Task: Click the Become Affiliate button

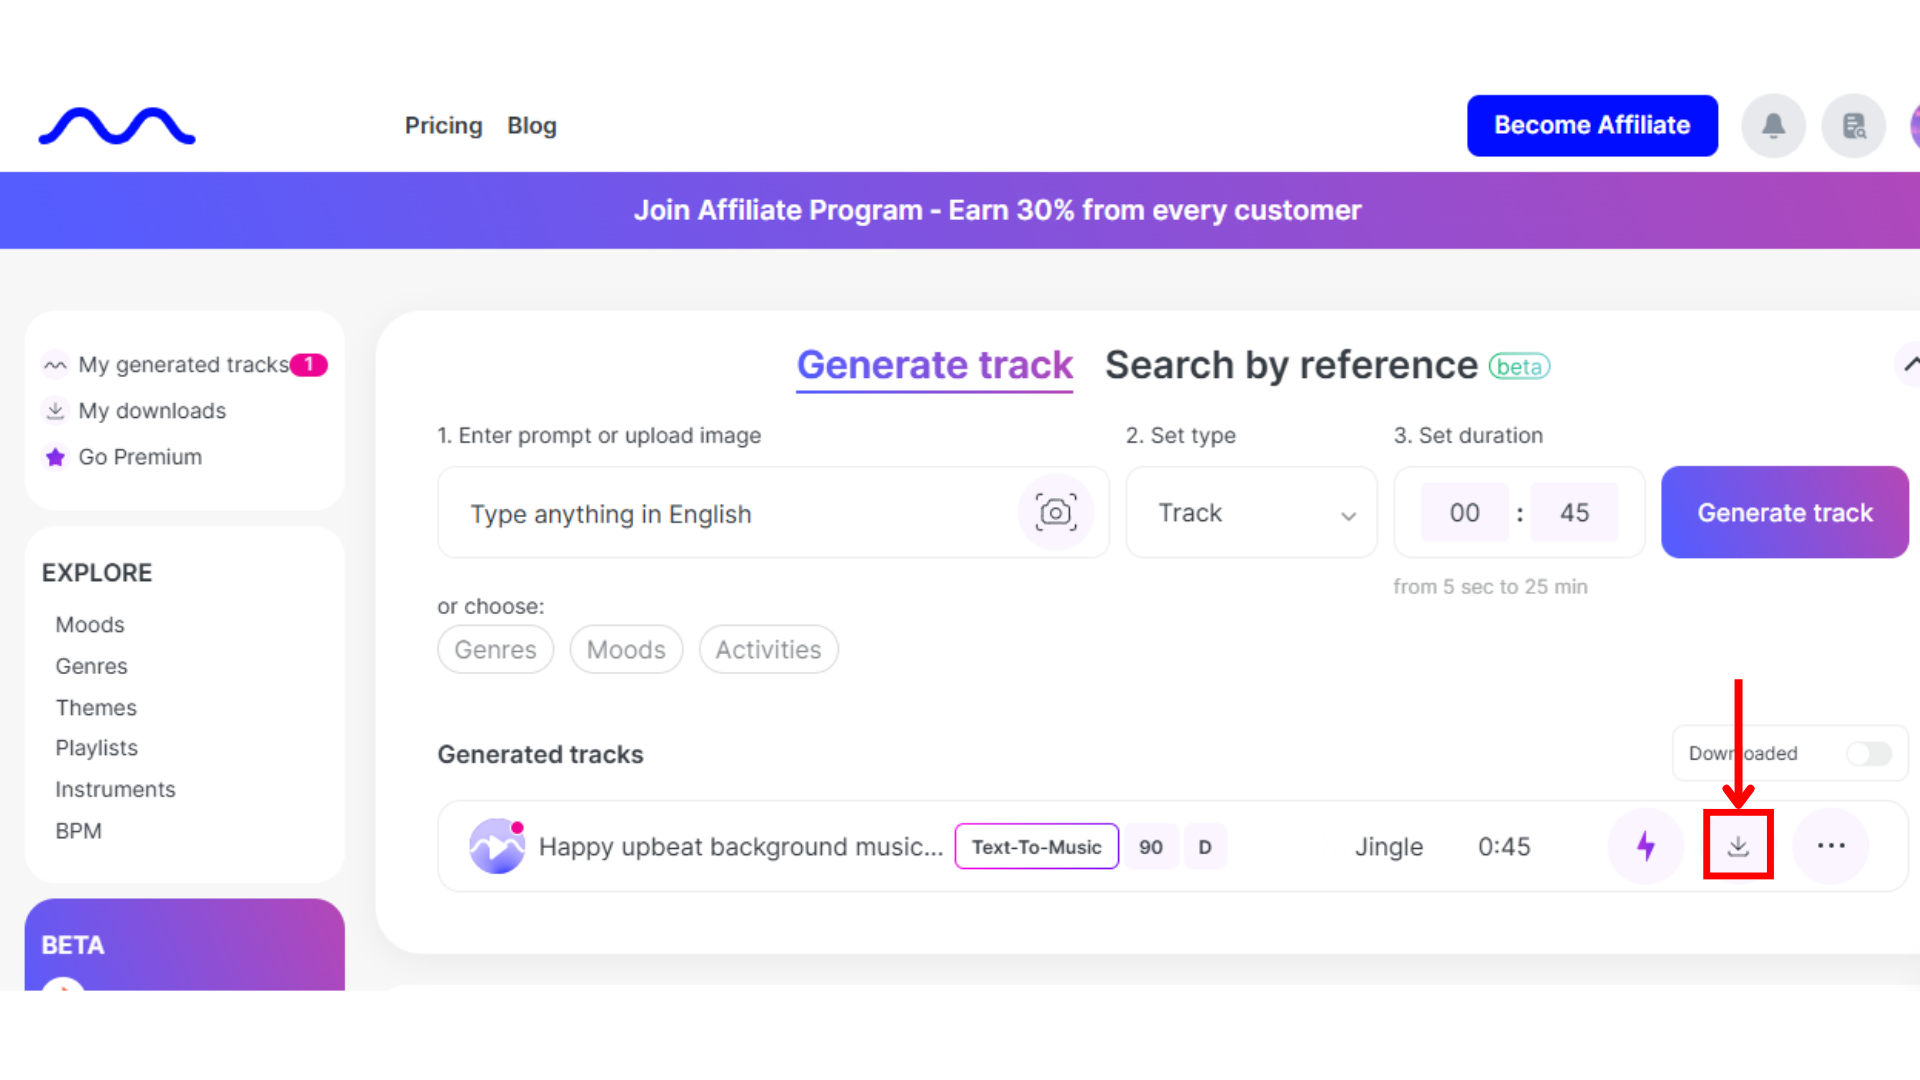Action: tap(1592, 126)
